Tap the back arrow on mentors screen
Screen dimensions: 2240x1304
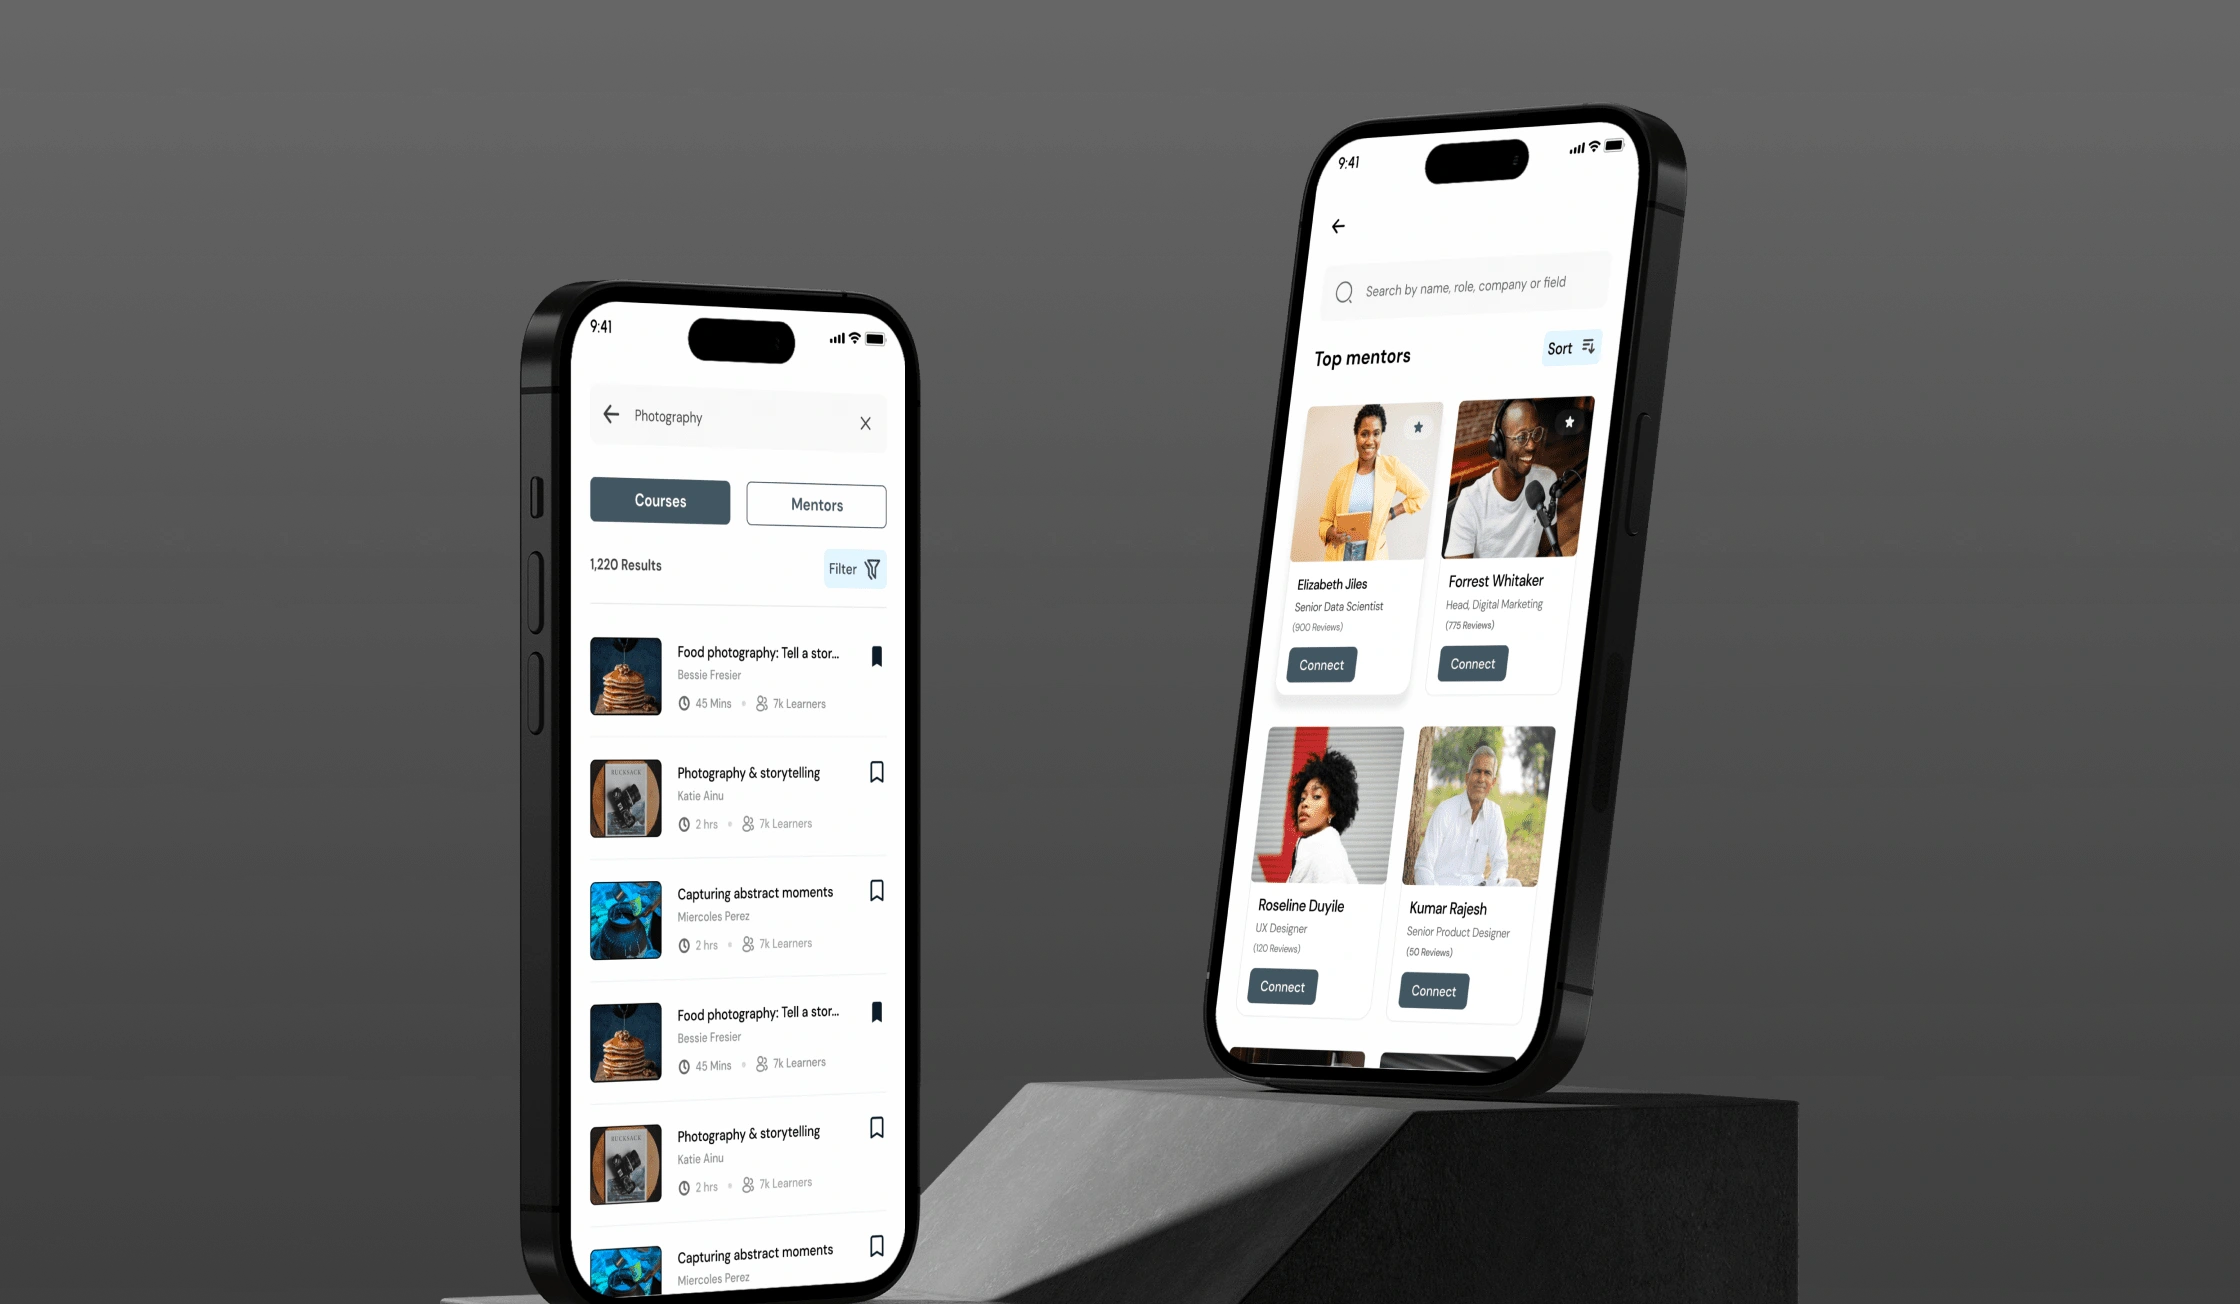(1338, 225)
